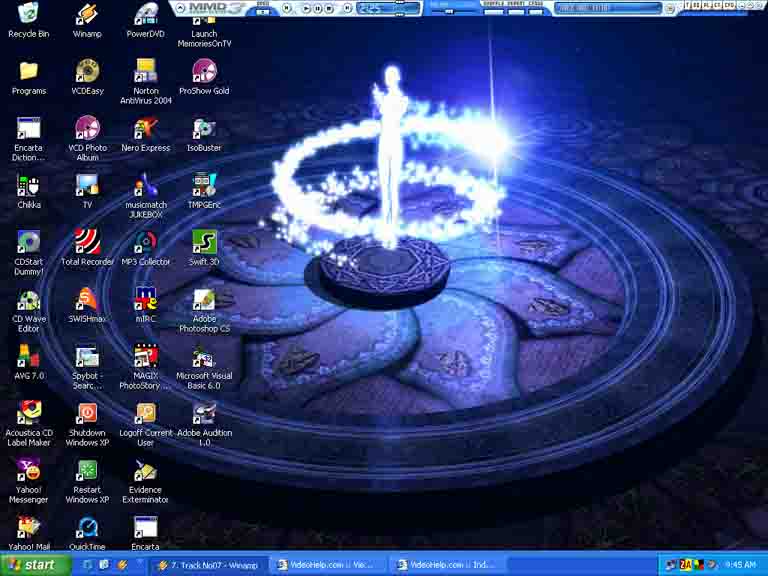Select the Acoustica CD Label Maker icon
Screen dimensions: 768x576
click(28, 424)
